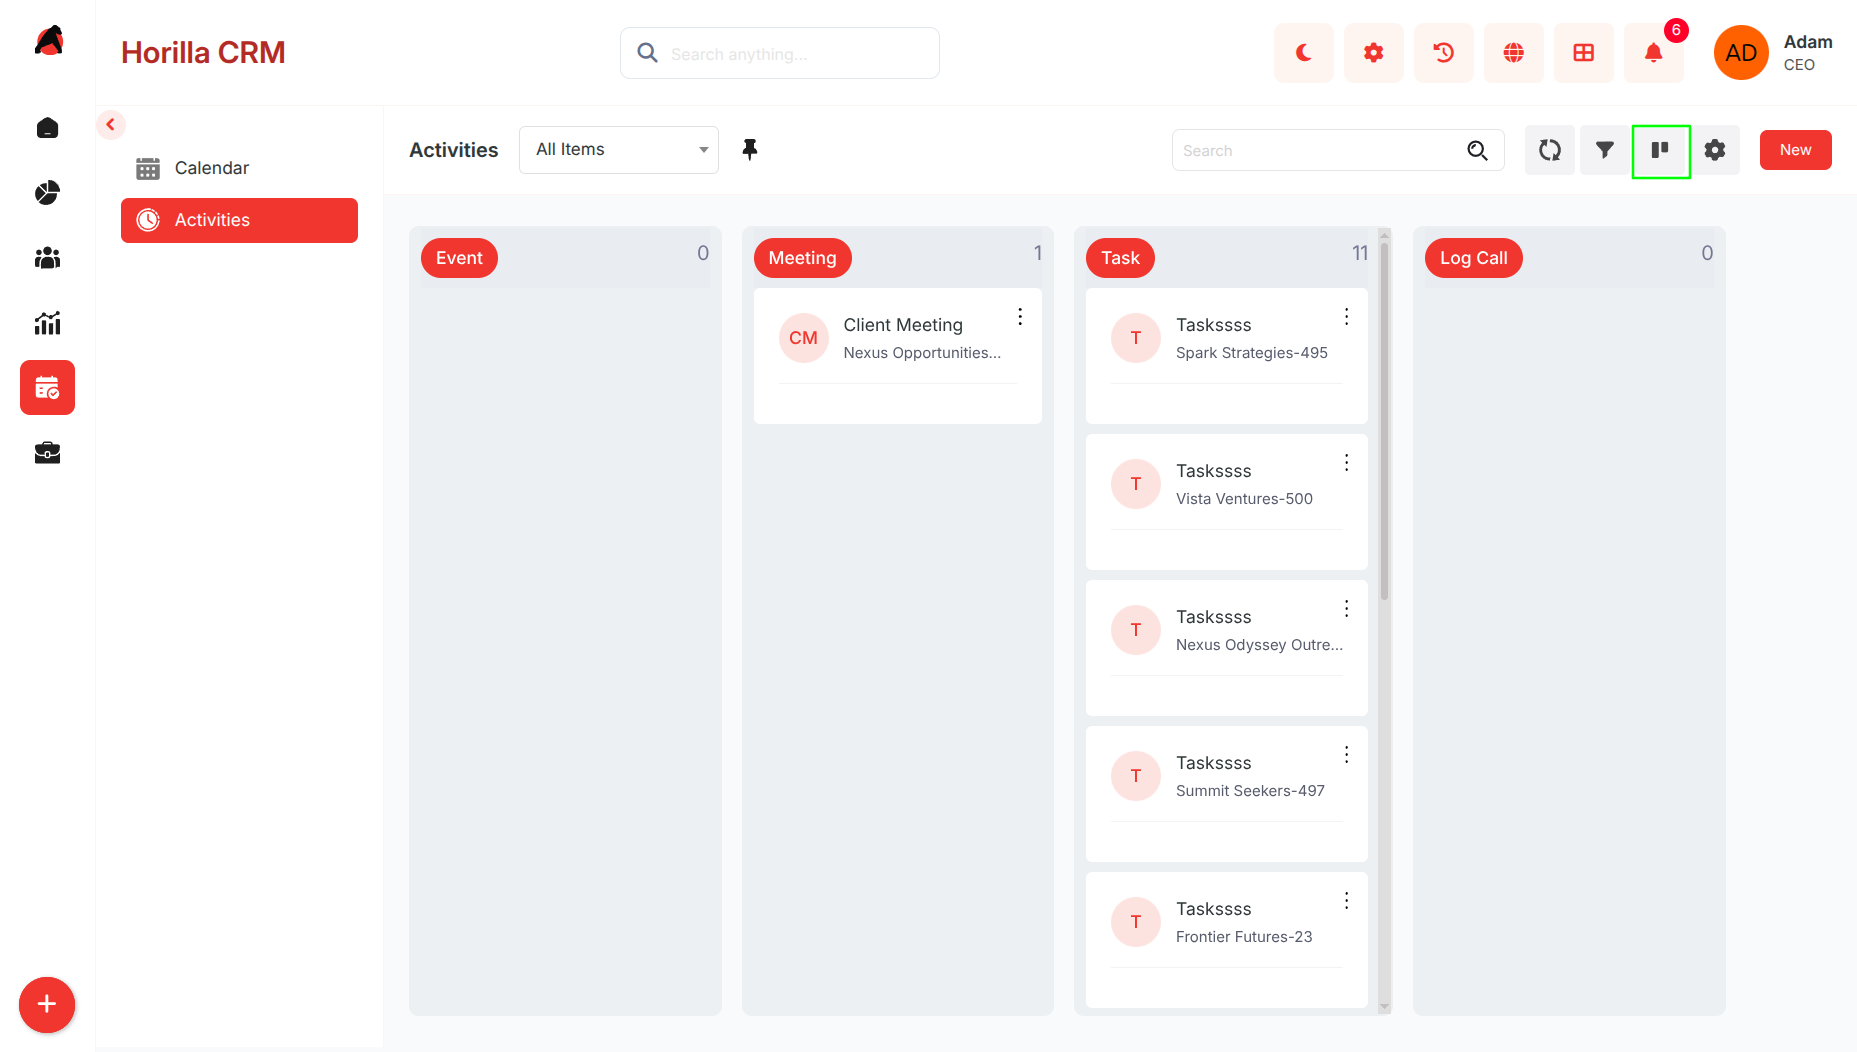
Task: Collapse the submenu with left chevron
Action: (x=111, y=125)
